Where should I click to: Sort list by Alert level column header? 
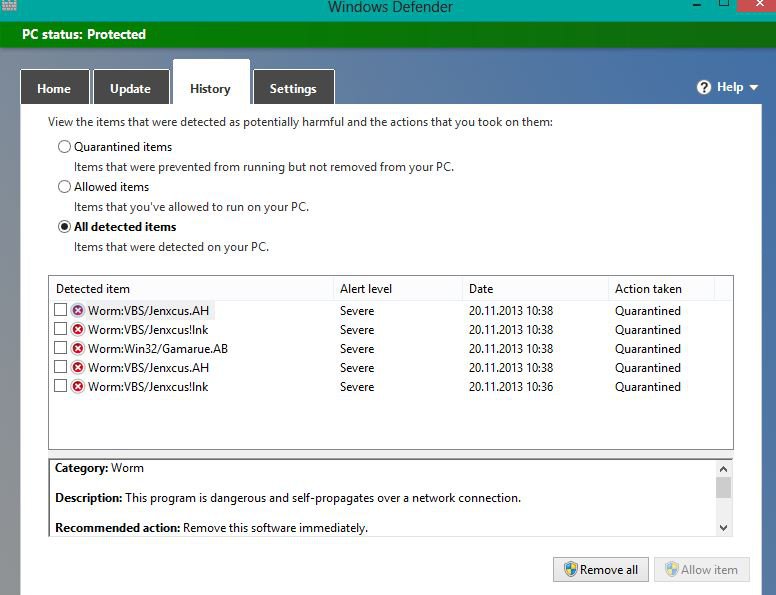coord(366,289)
